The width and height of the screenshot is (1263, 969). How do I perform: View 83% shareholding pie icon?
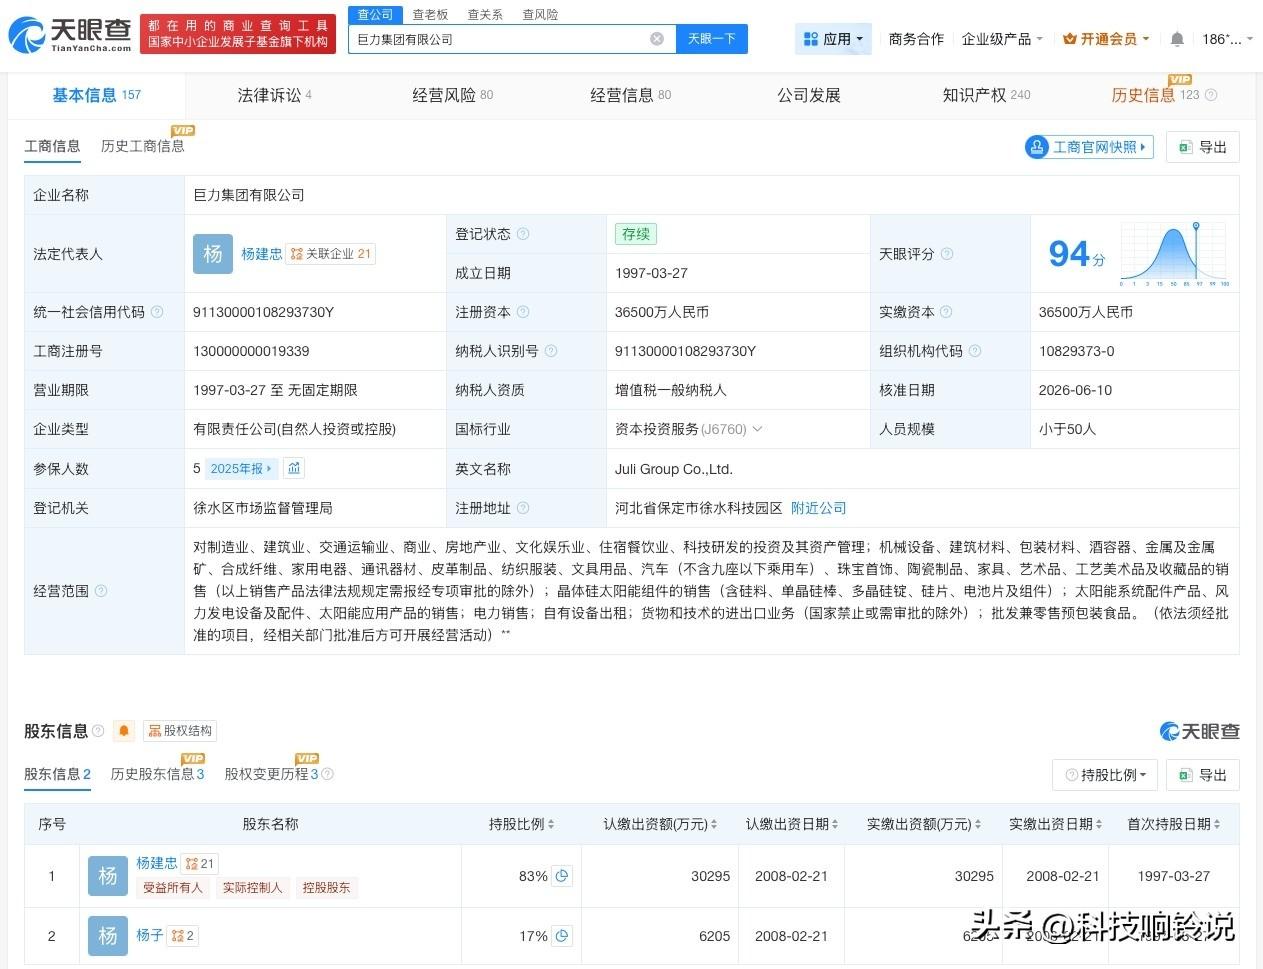pos(562,876)
